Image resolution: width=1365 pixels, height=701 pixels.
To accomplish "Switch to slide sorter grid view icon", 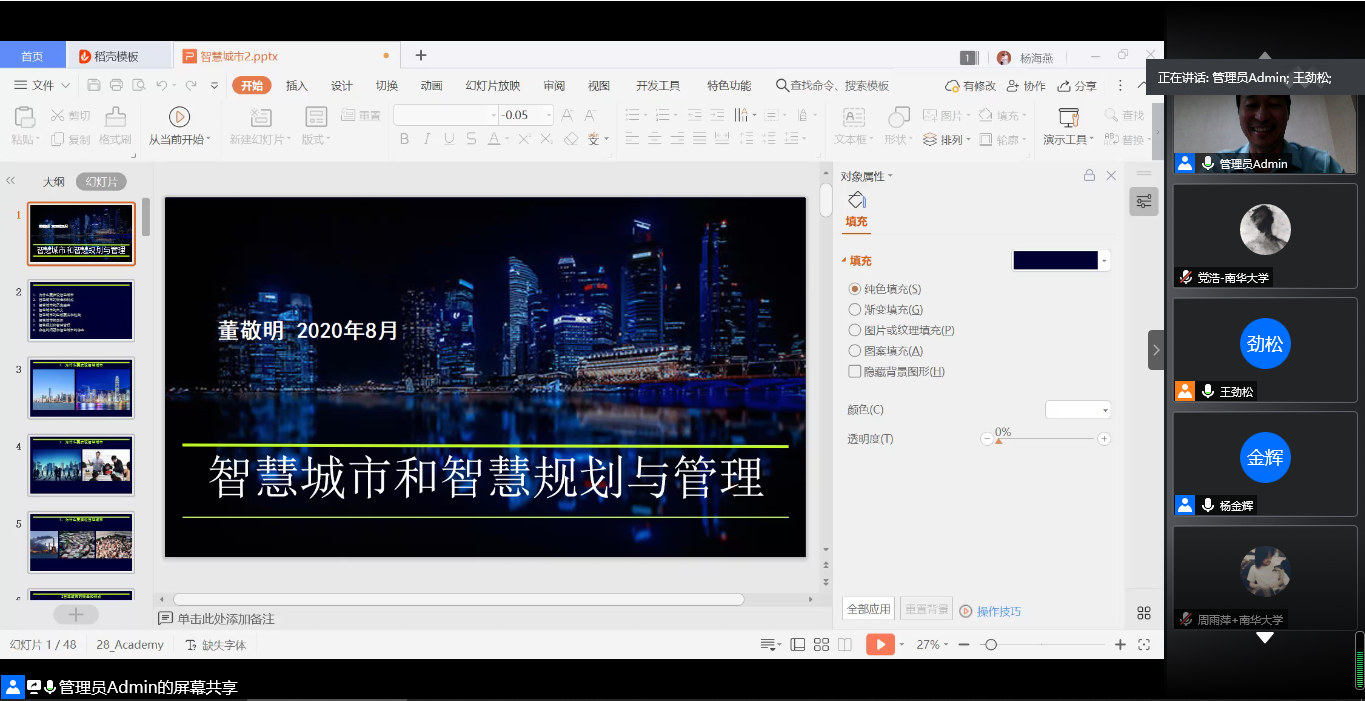I will (821, 645).
